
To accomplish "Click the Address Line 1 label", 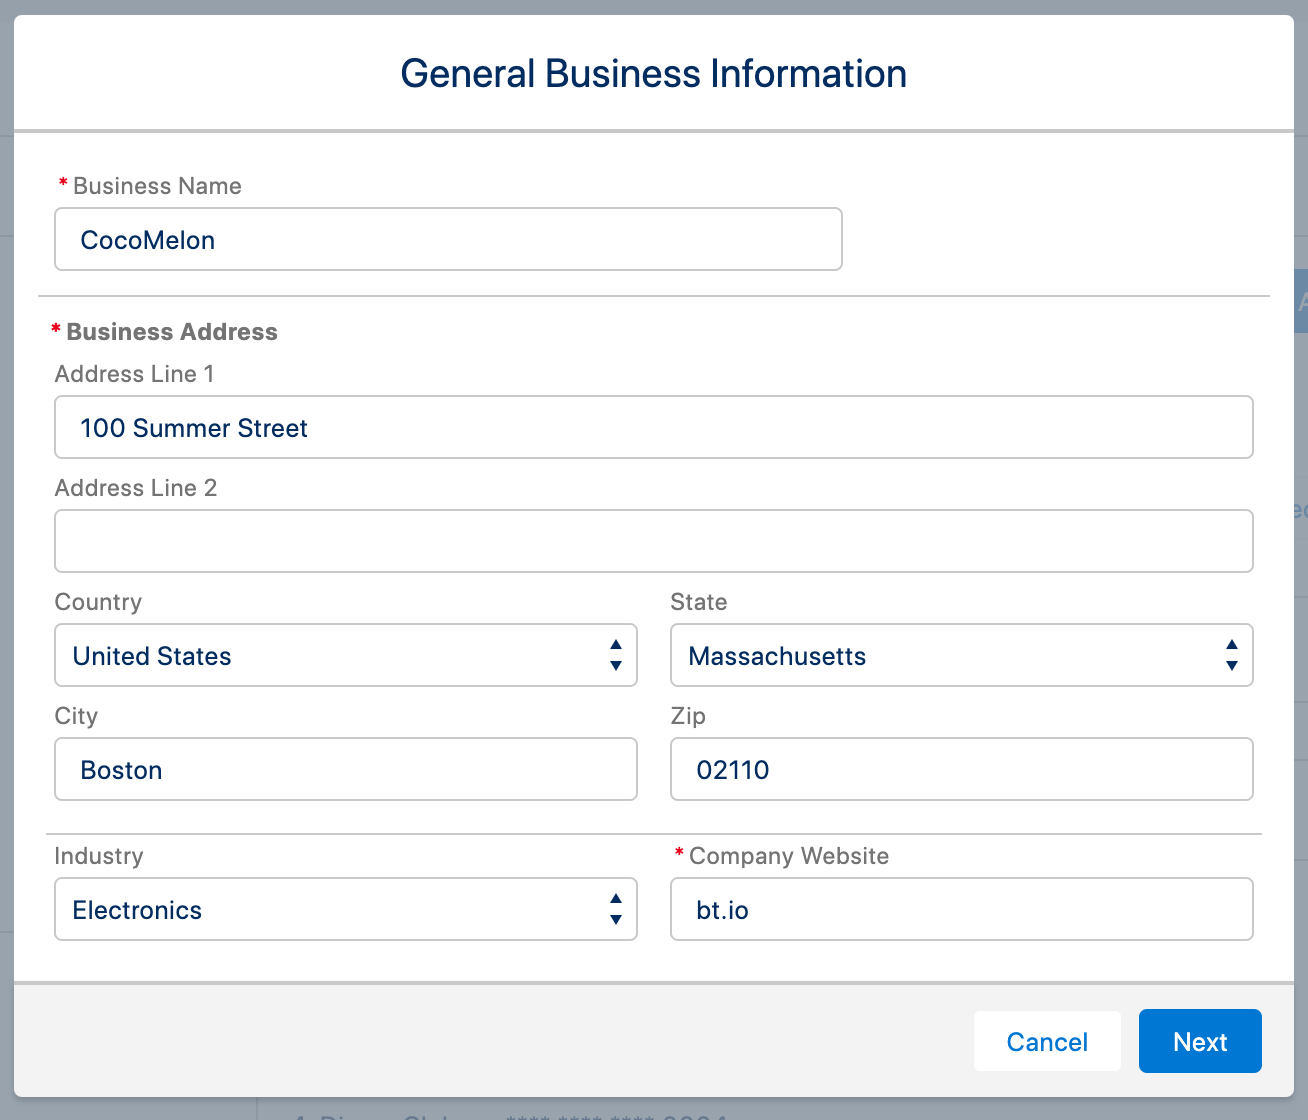I will pyautogui.click(x=134, y=374).
